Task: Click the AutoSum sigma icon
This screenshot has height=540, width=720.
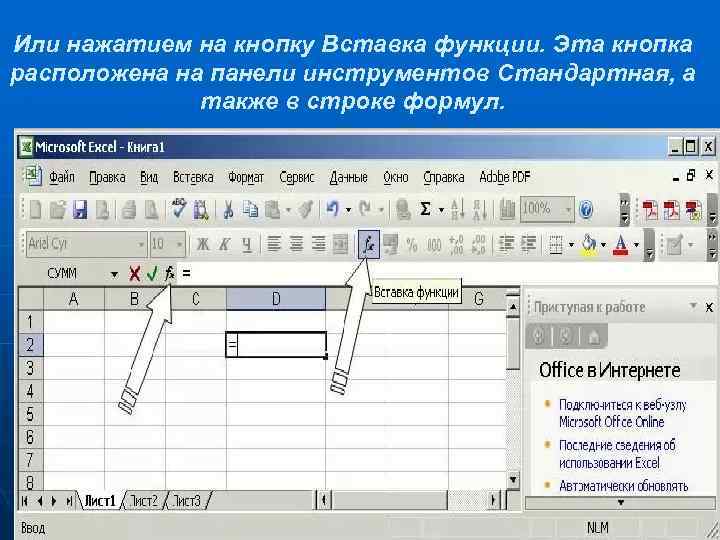Action: (x=425, y=209)
